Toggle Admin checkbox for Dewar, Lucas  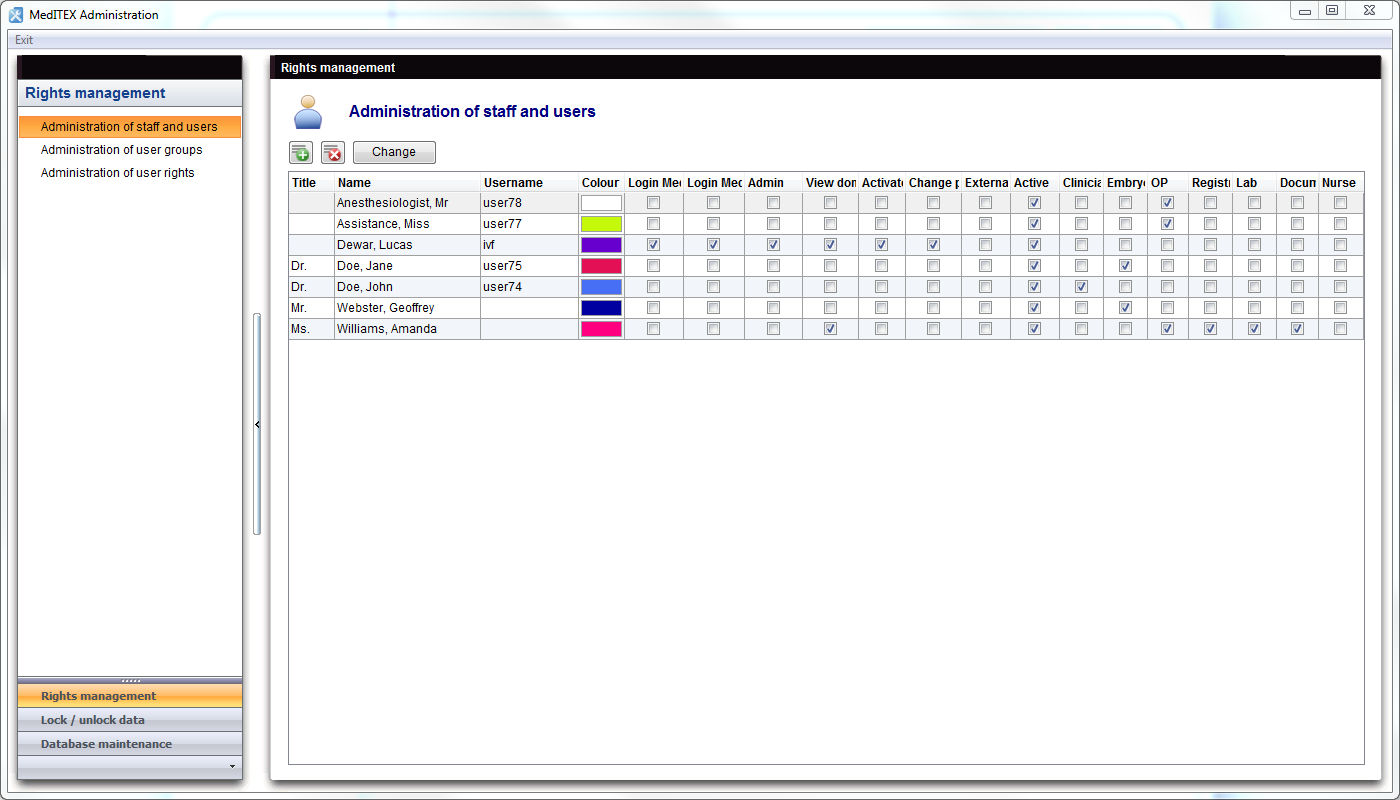click(x=773, y=245)
